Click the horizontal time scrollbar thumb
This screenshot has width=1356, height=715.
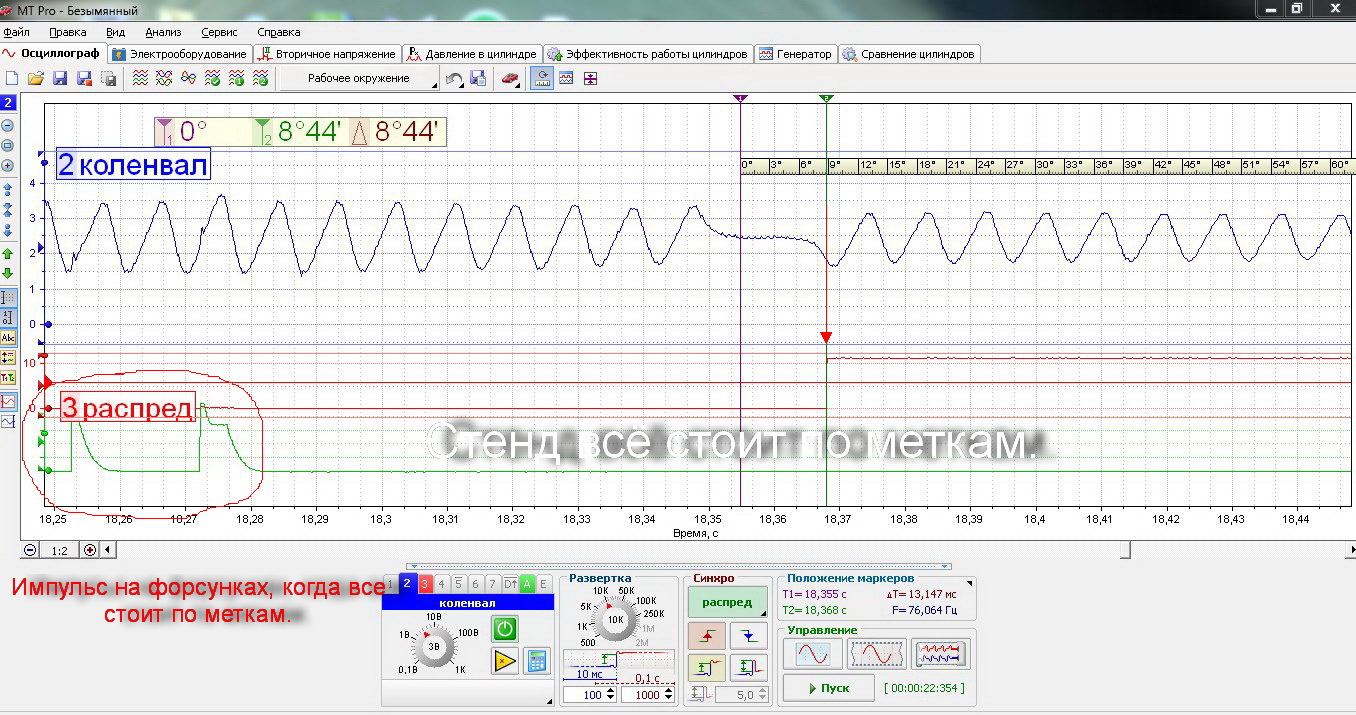pyautogui.click(x=1125, y=549)
